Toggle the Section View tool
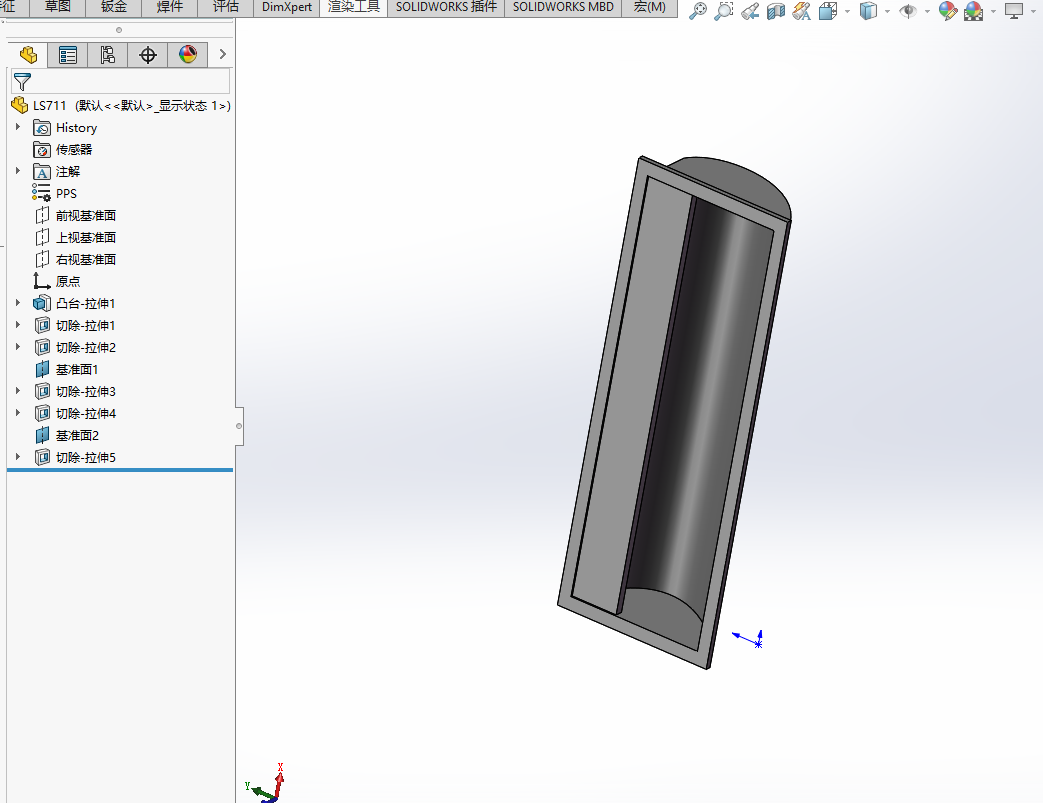 pyautogui.click(x=776, y=11)
